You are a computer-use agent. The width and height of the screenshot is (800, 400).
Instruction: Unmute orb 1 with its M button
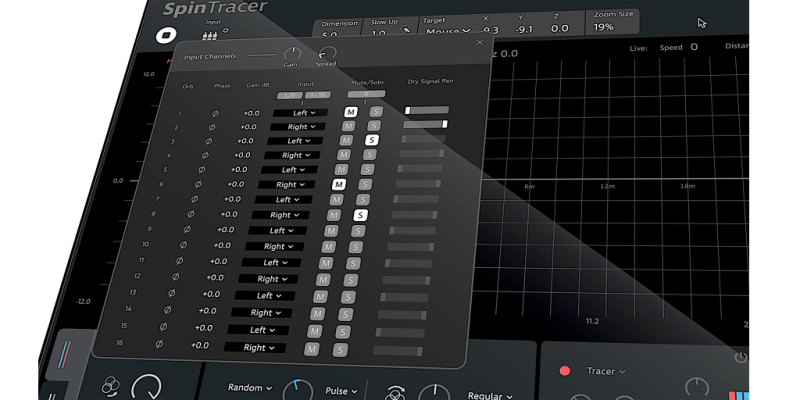tap(351, 112)
